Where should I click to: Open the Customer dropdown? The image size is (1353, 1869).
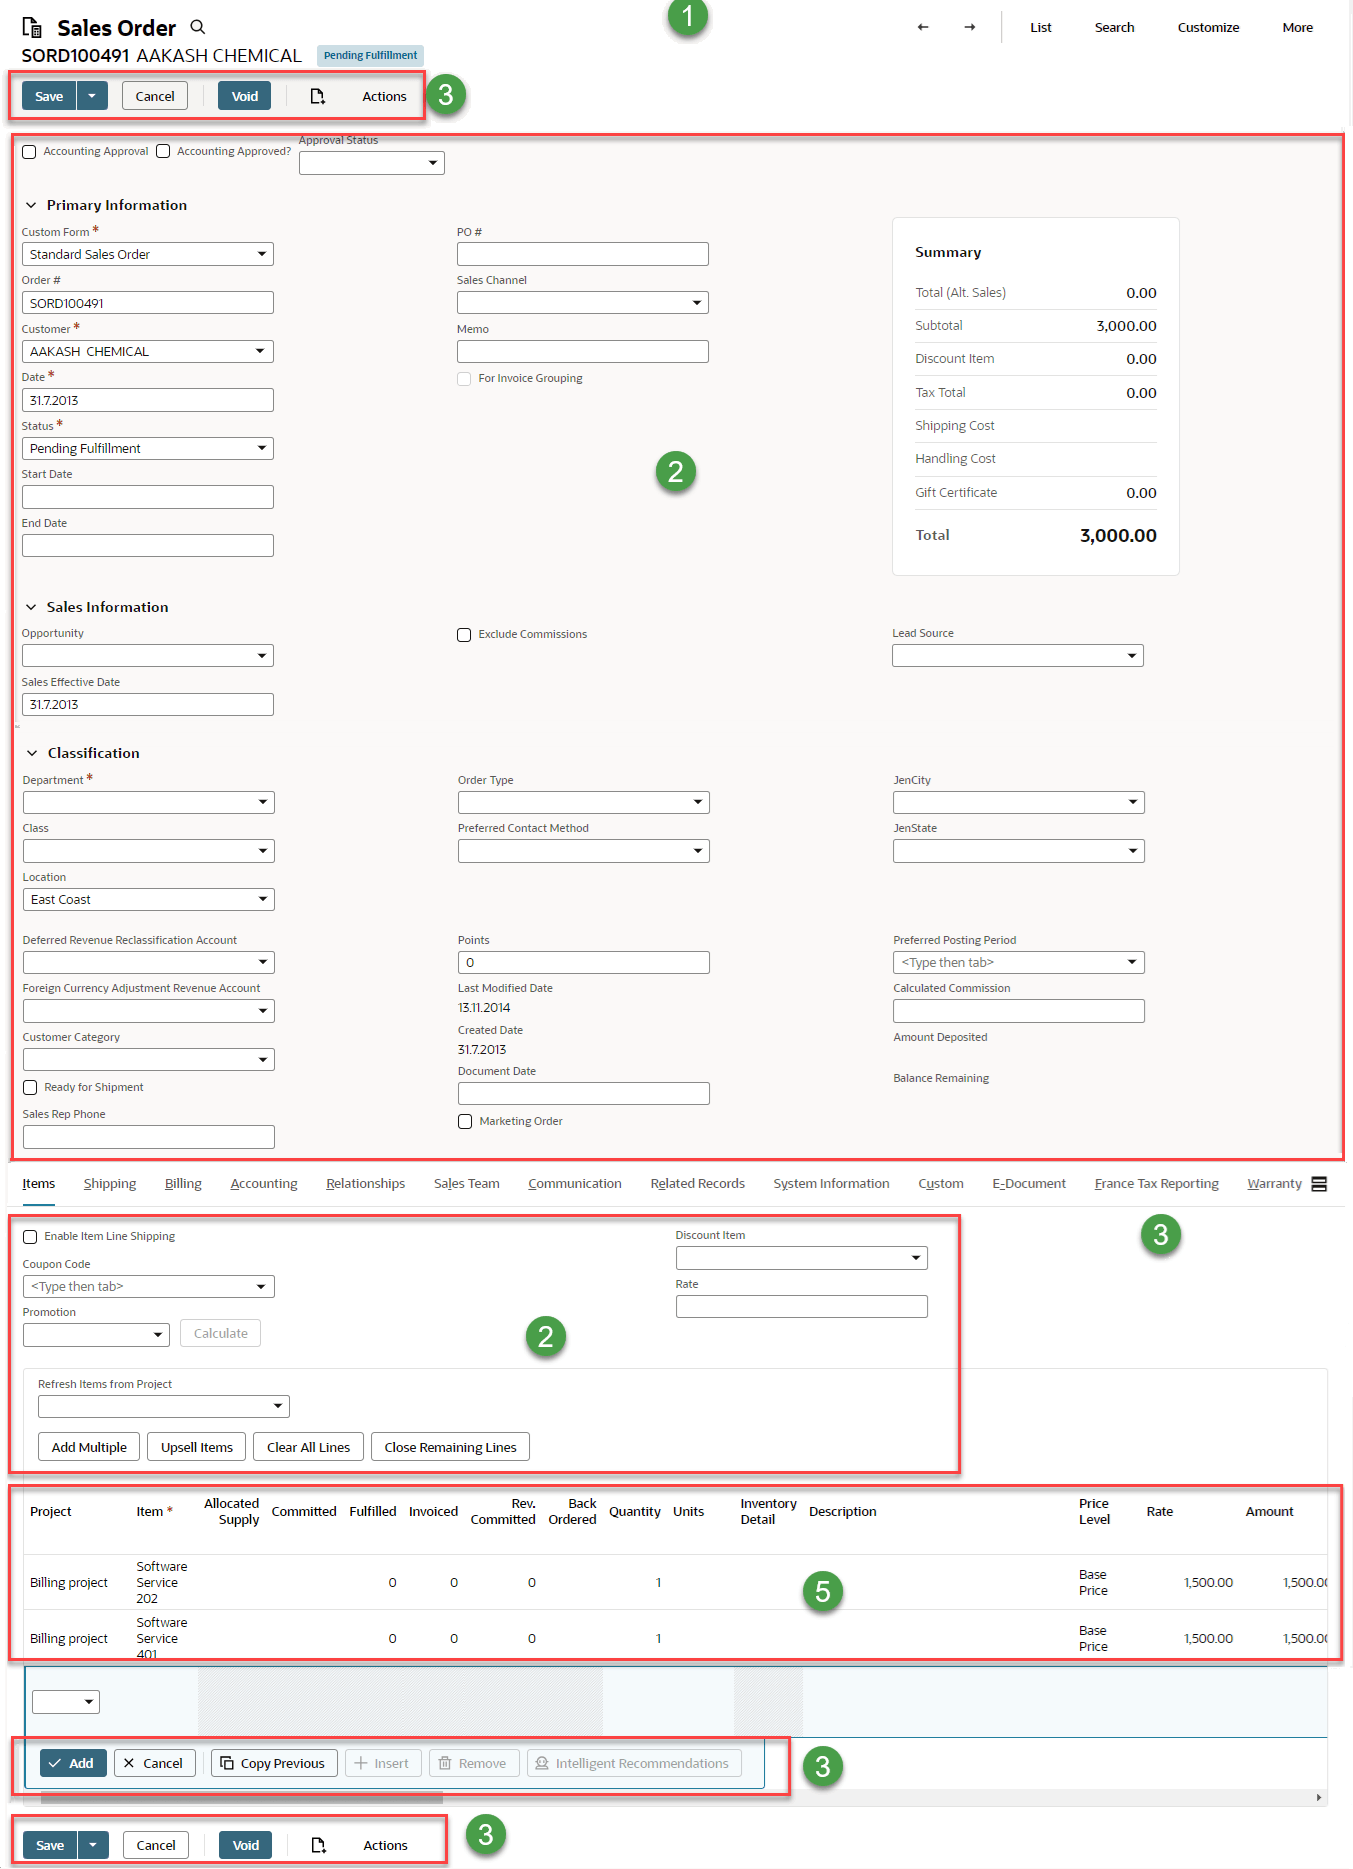click(147, 351)
